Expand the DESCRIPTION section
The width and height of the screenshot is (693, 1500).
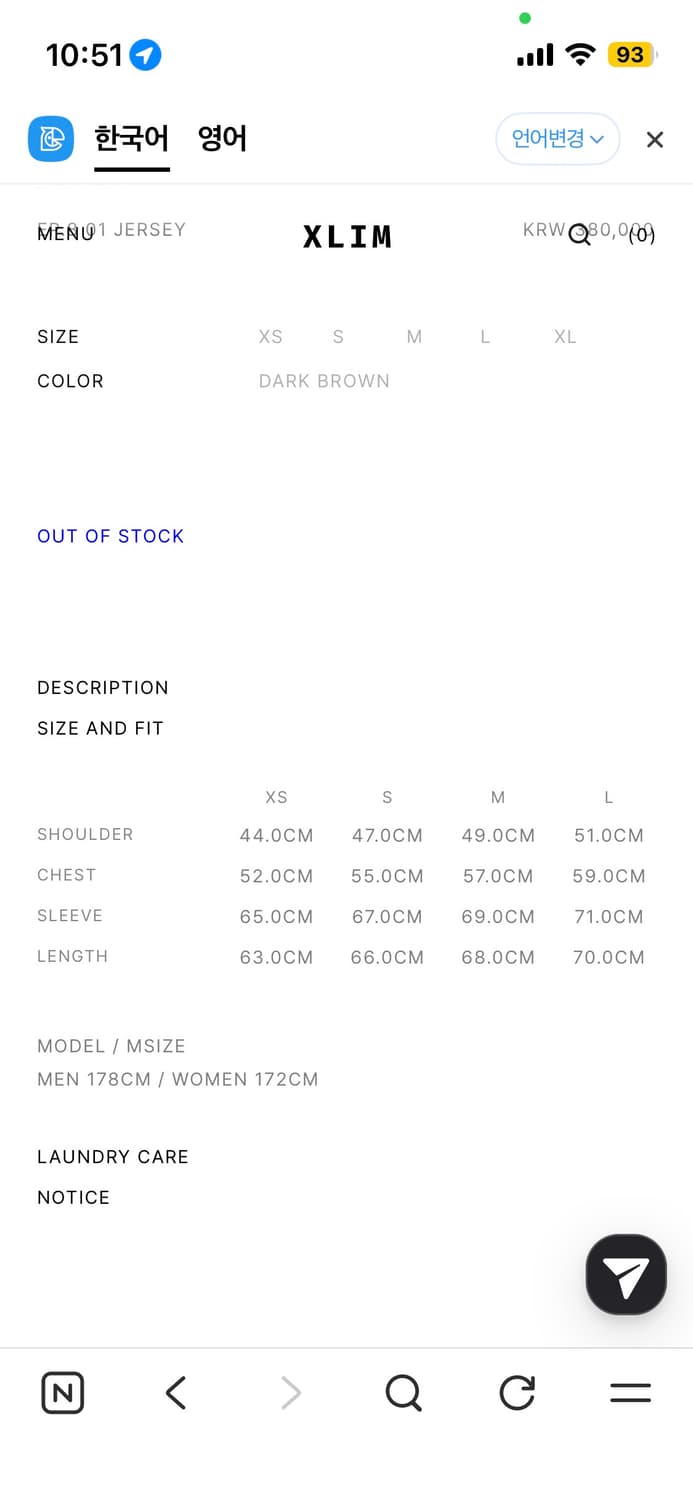pos(103,688)
